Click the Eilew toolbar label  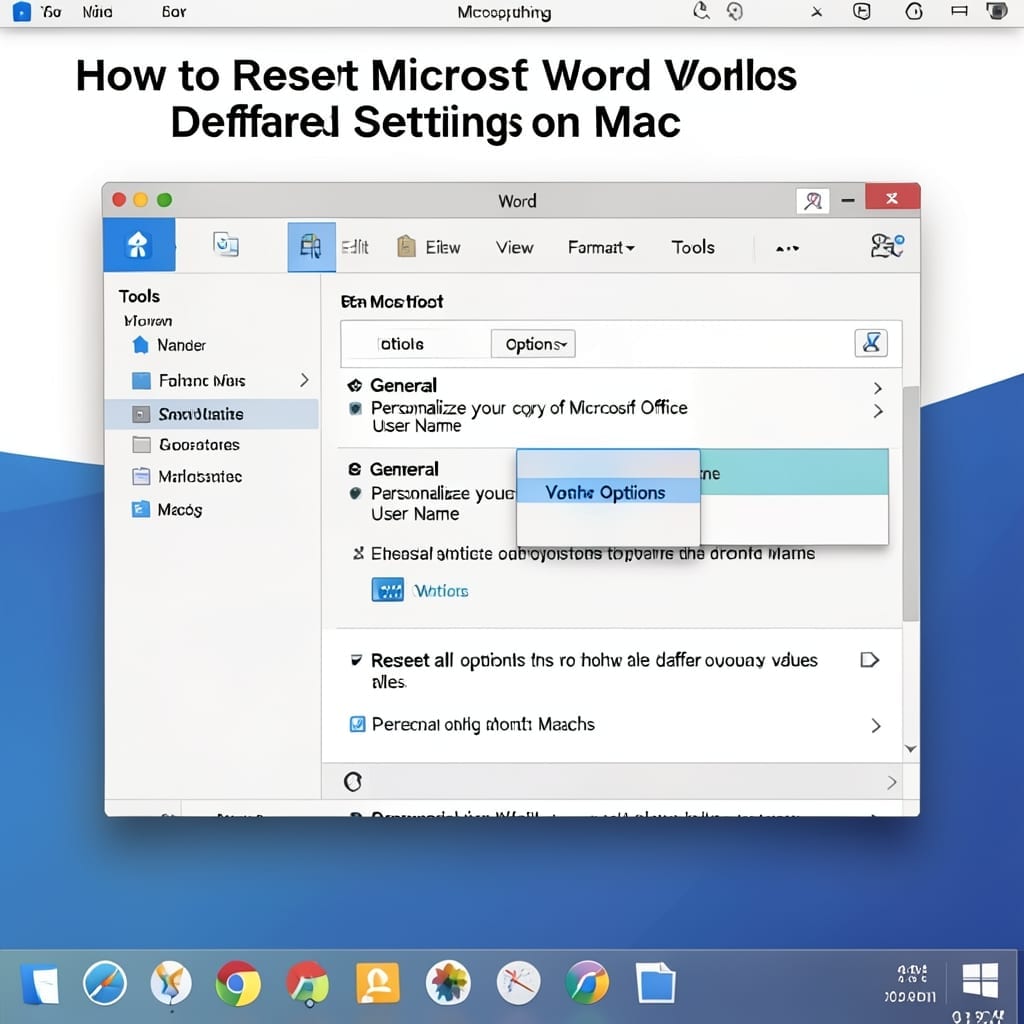coord(443,248)
